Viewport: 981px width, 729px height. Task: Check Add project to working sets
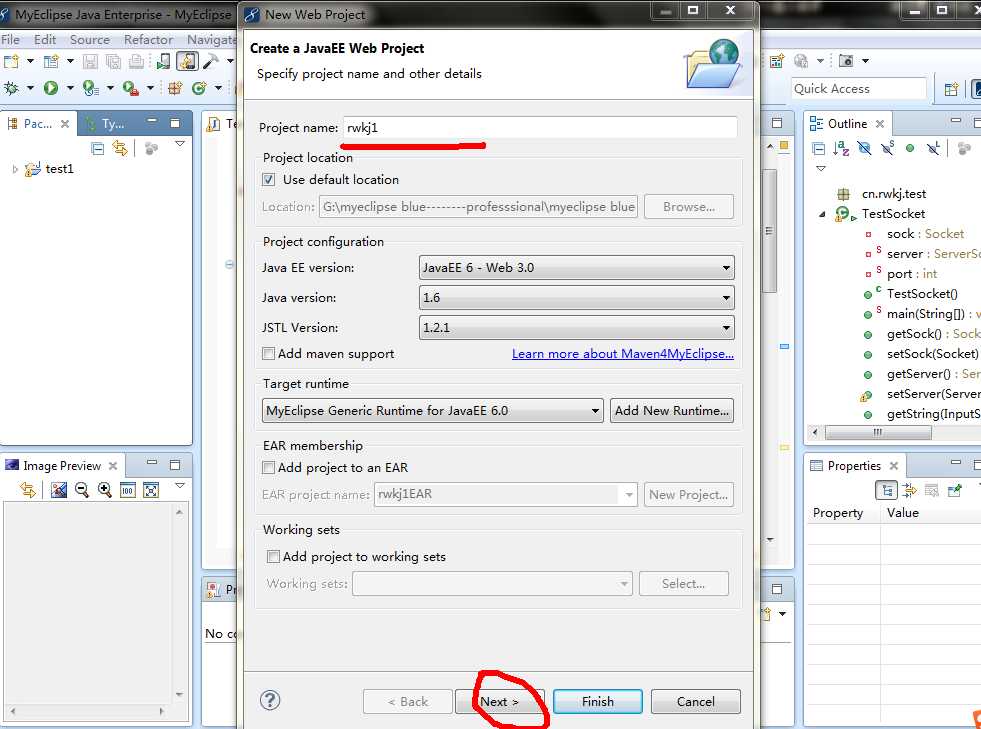(x=273, y=556)
